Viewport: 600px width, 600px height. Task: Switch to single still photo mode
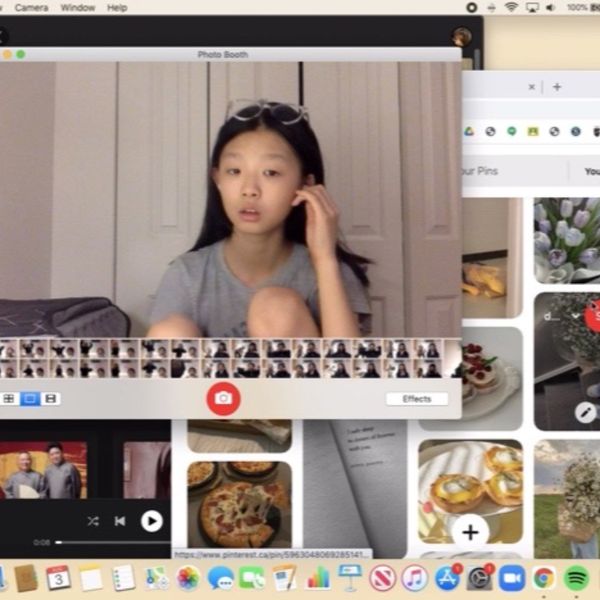(30, 399)
